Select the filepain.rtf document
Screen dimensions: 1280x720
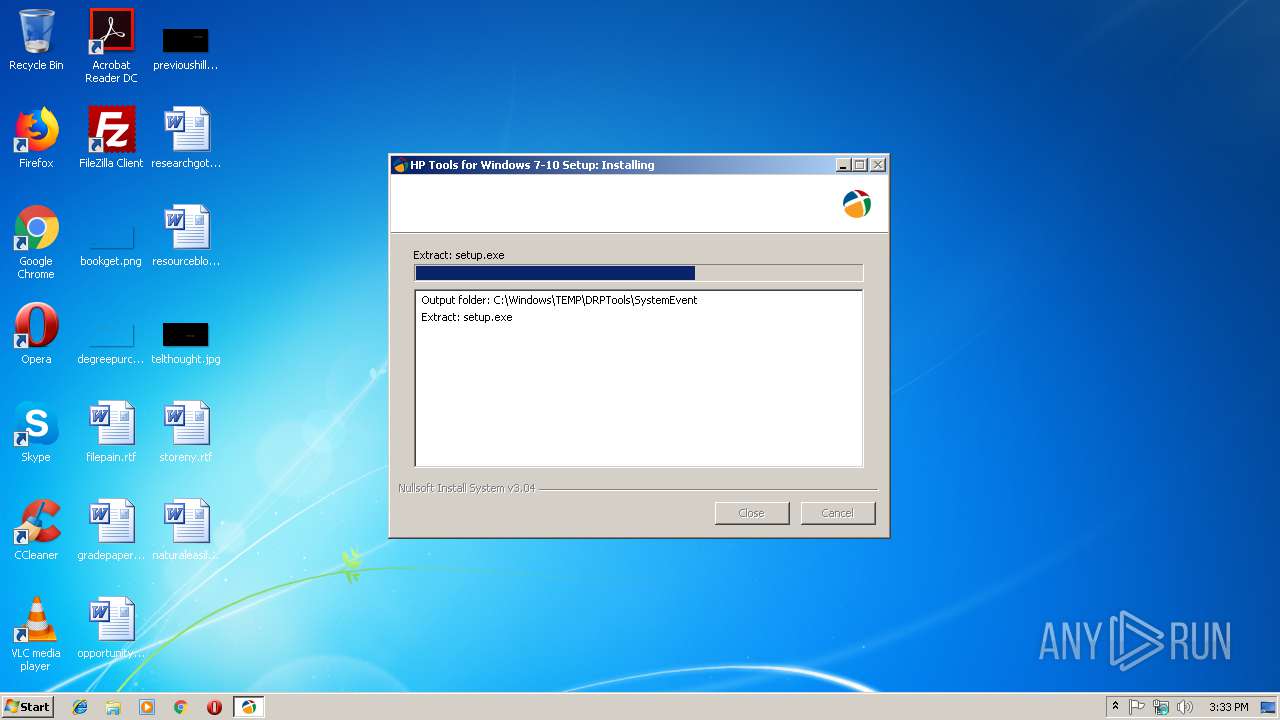[111, 432]
